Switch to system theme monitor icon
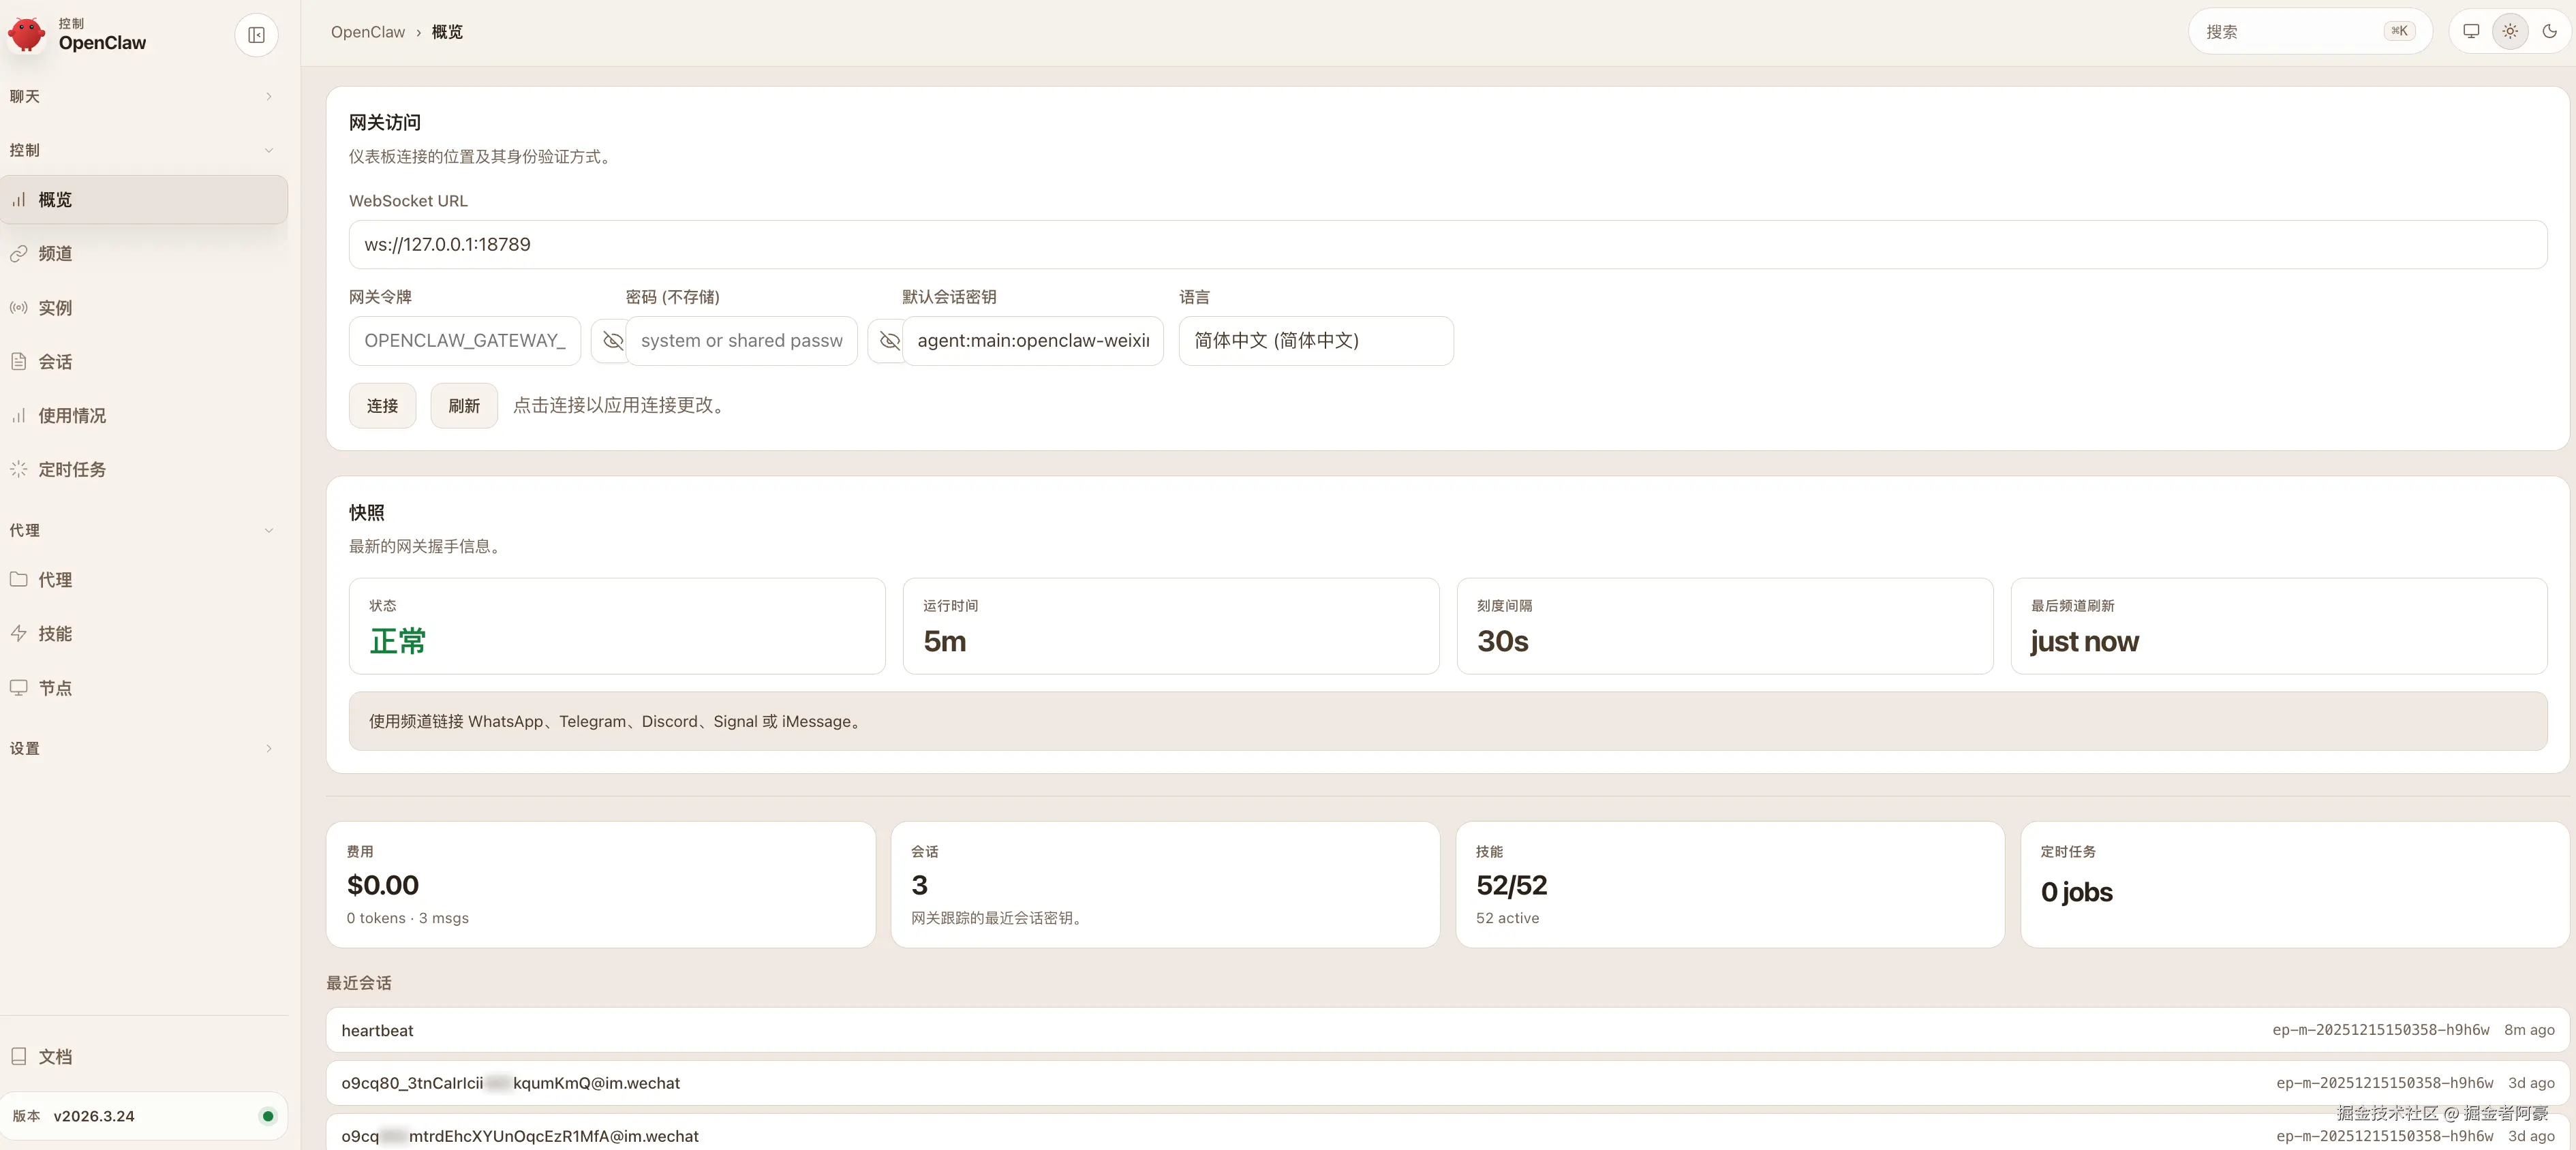Screen dimensions: 2576x1150 tap(2470, 31)
